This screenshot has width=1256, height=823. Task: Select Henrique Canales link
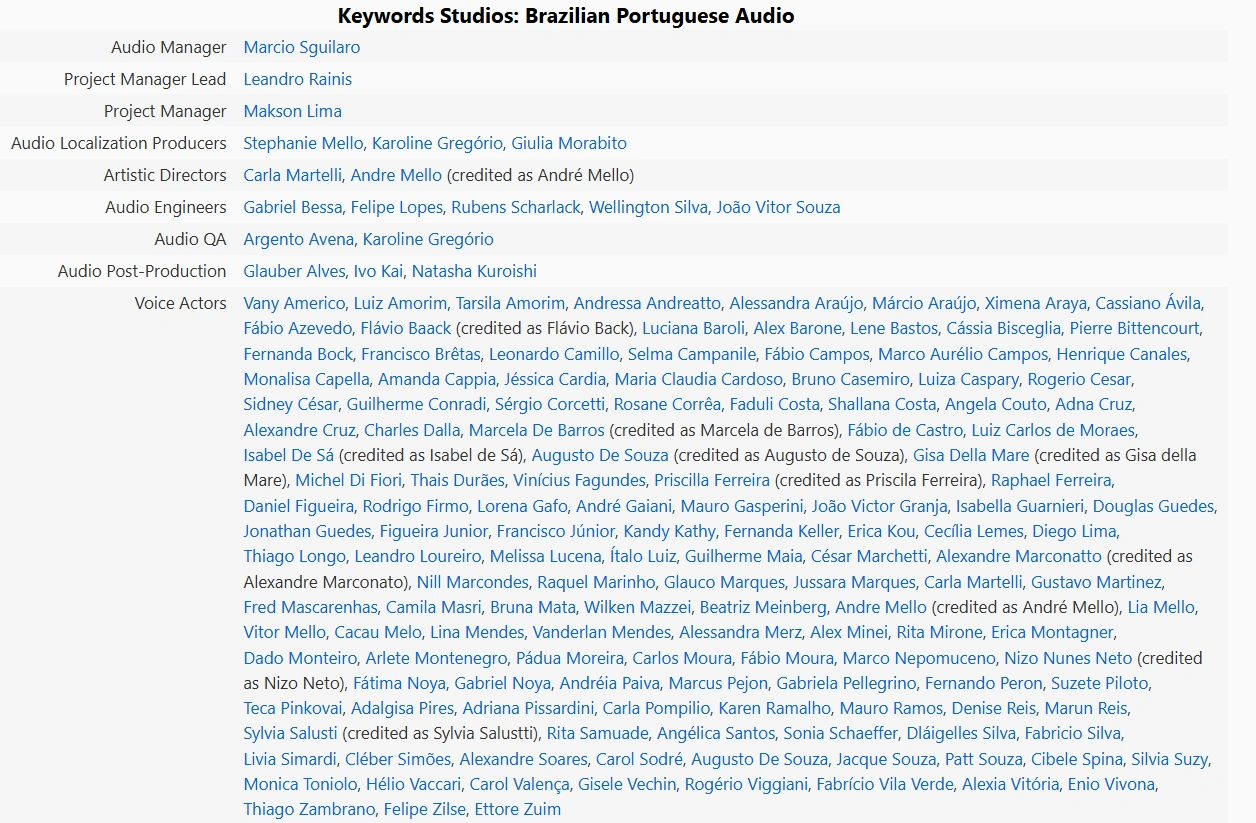coord(1122,354)
